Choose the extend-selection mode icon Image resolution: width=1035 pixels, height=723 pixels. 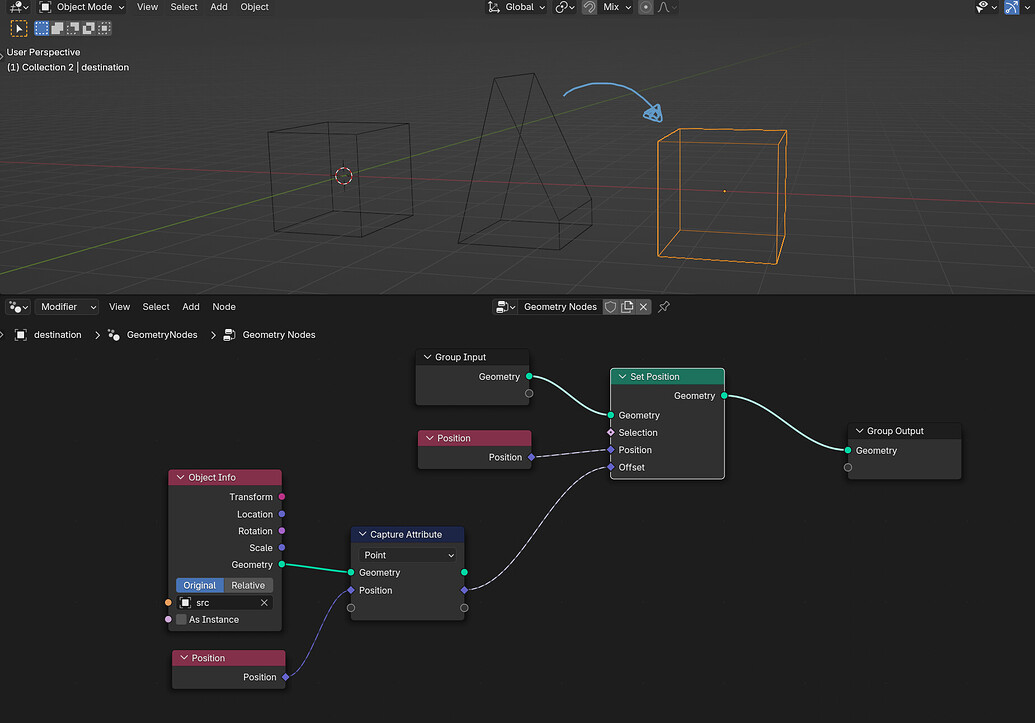coord(57,28)
